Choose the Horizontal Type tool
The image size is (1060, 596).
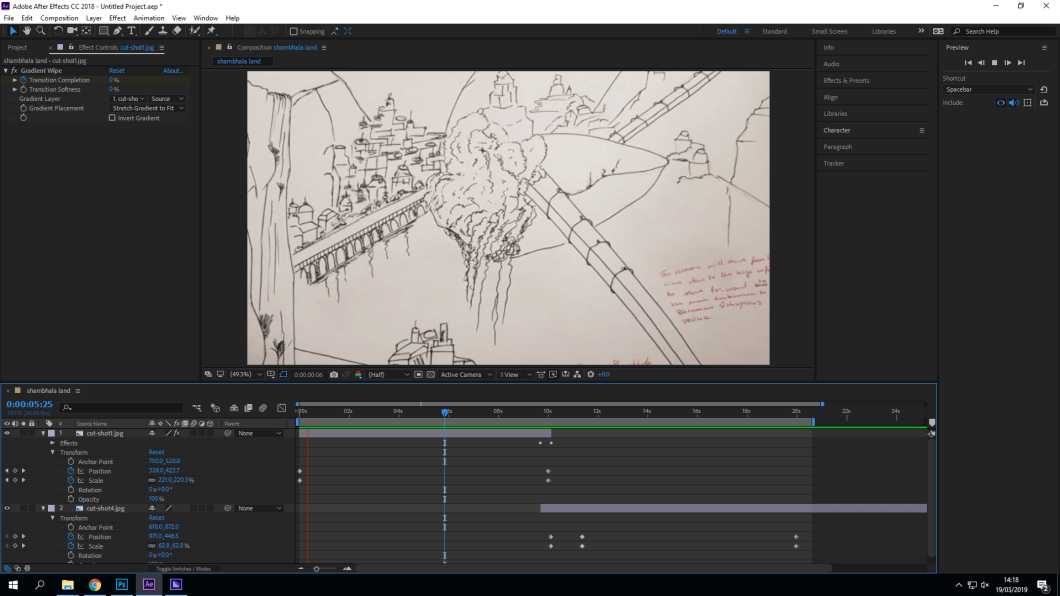coord(131,31)
